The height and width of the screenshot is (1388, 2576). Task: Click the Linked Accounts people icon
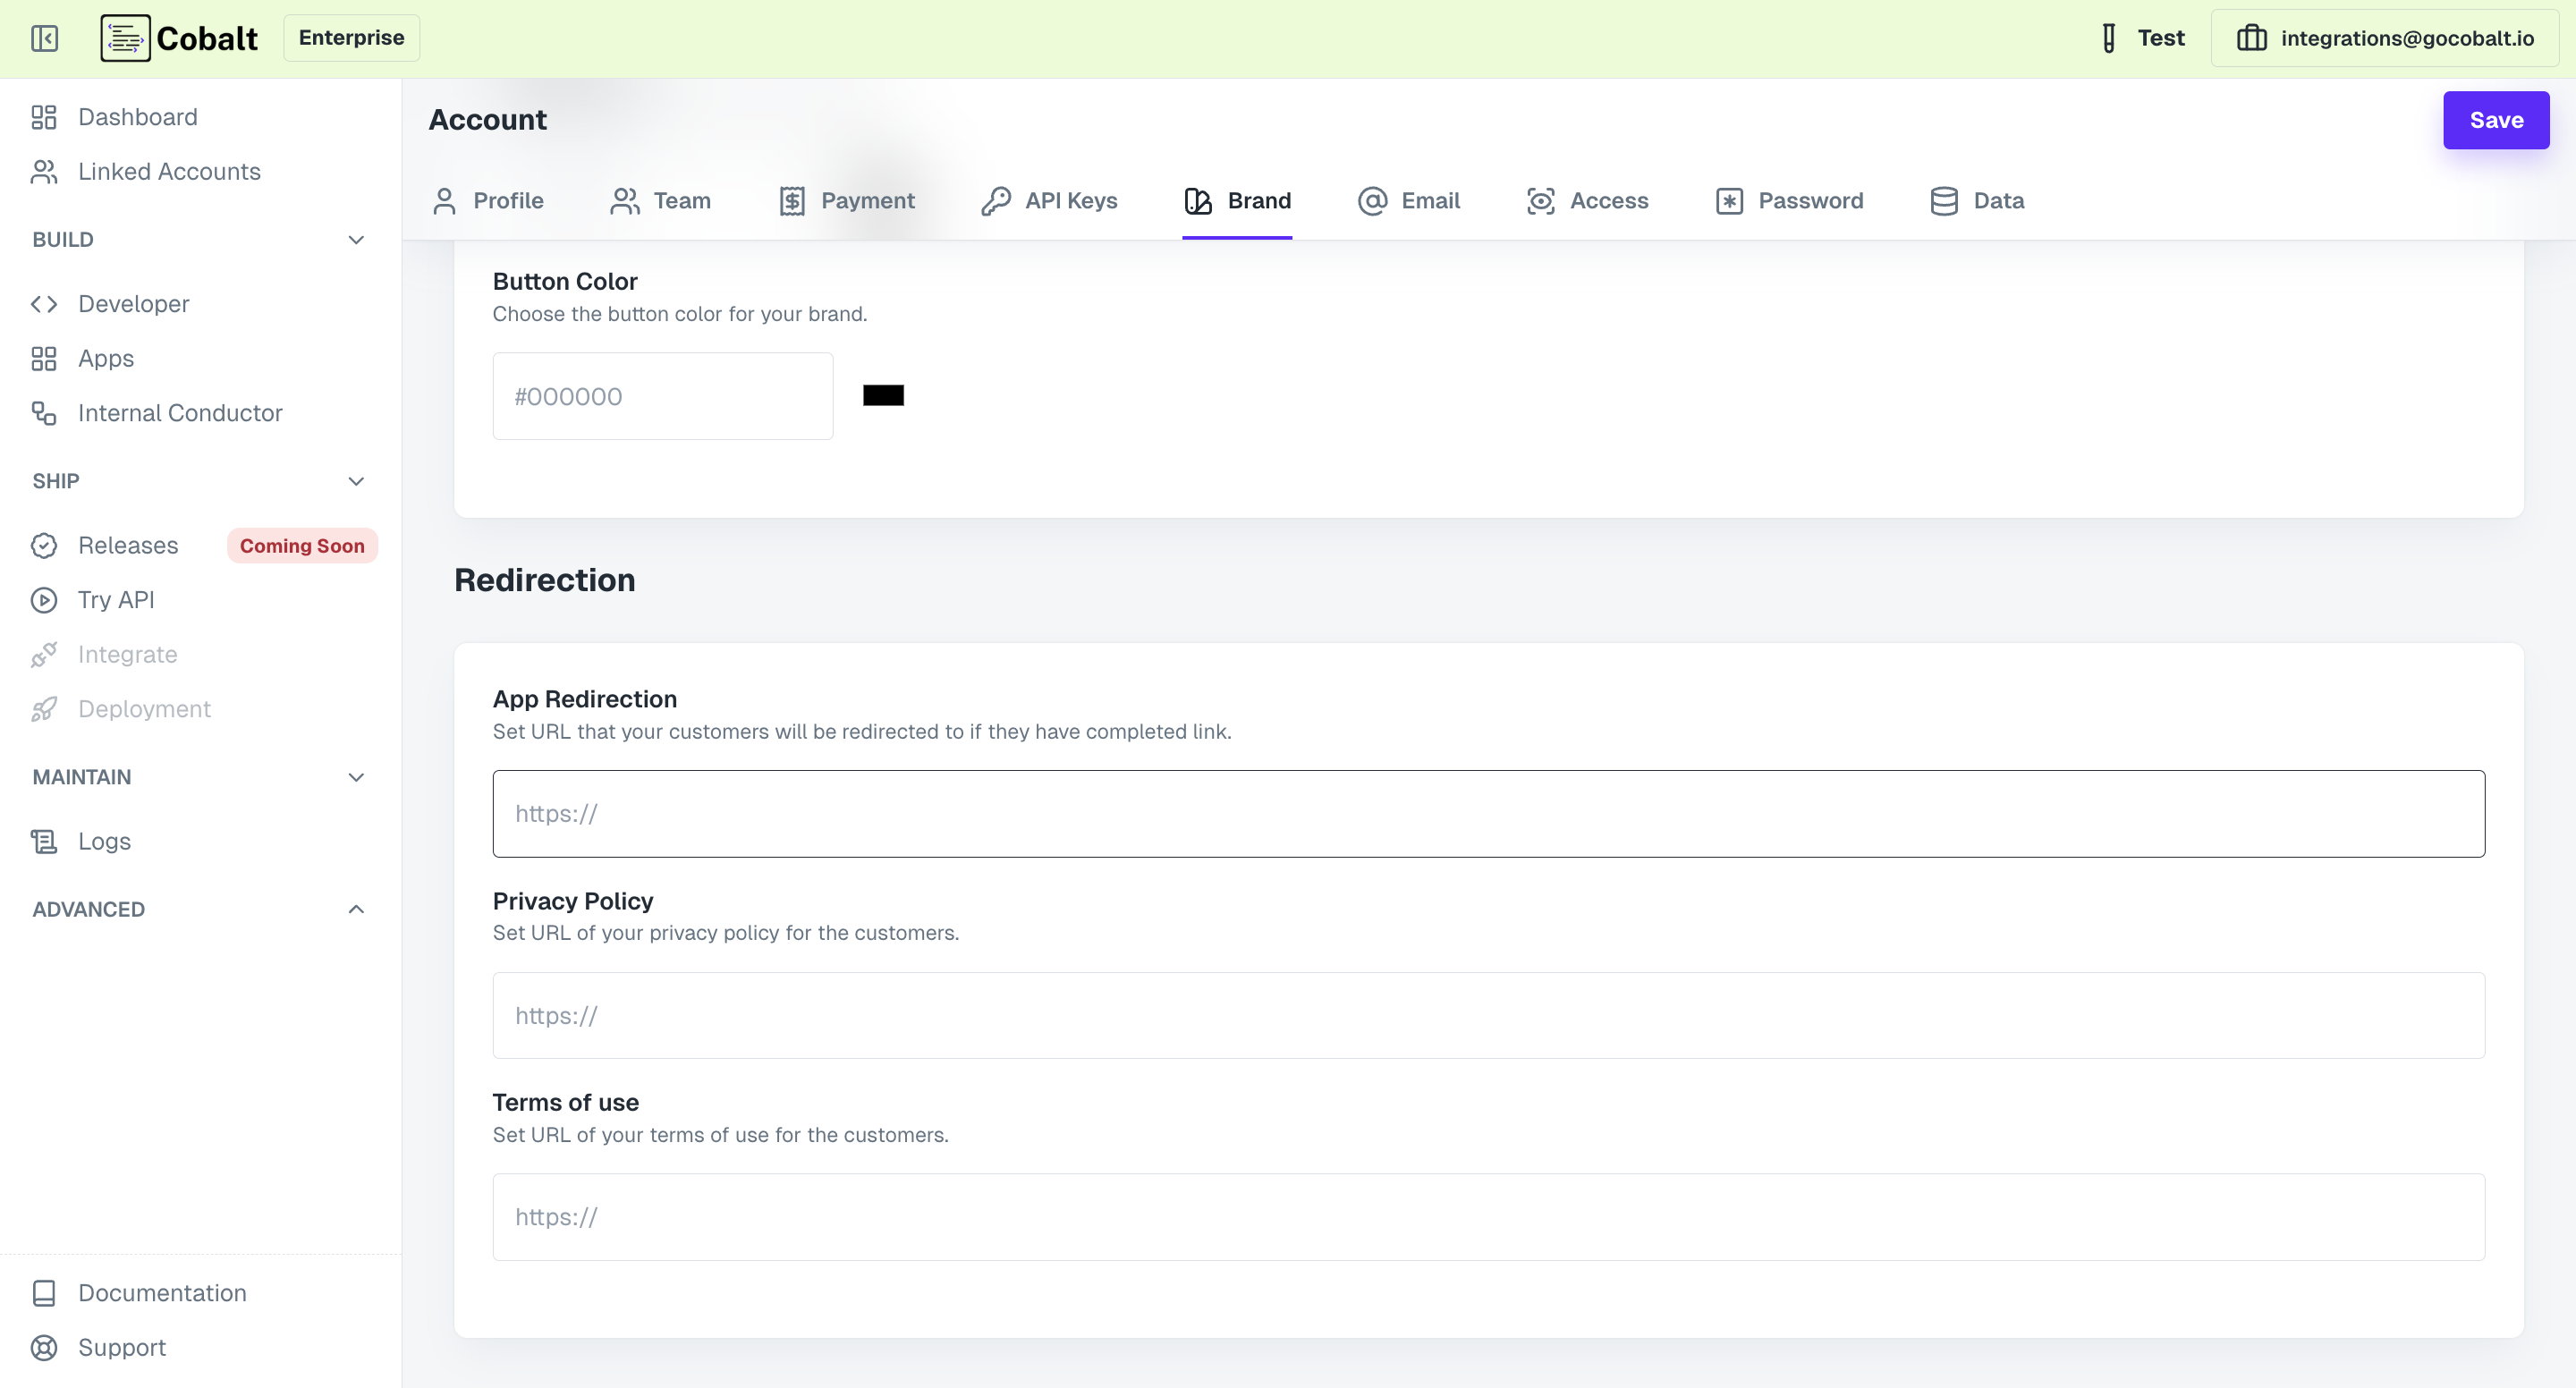pos(44,172)
